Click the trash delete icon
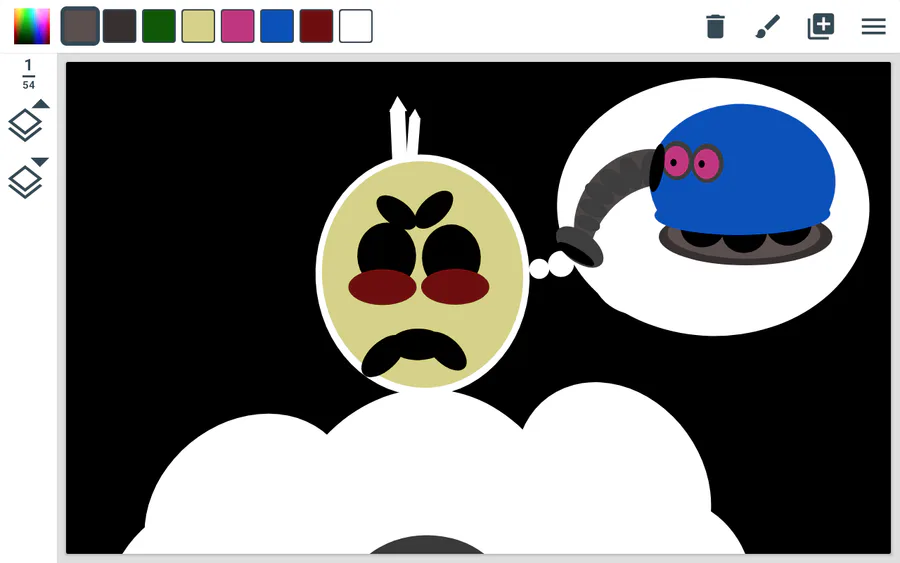900x563 pixels. click(x=715, y=26)
